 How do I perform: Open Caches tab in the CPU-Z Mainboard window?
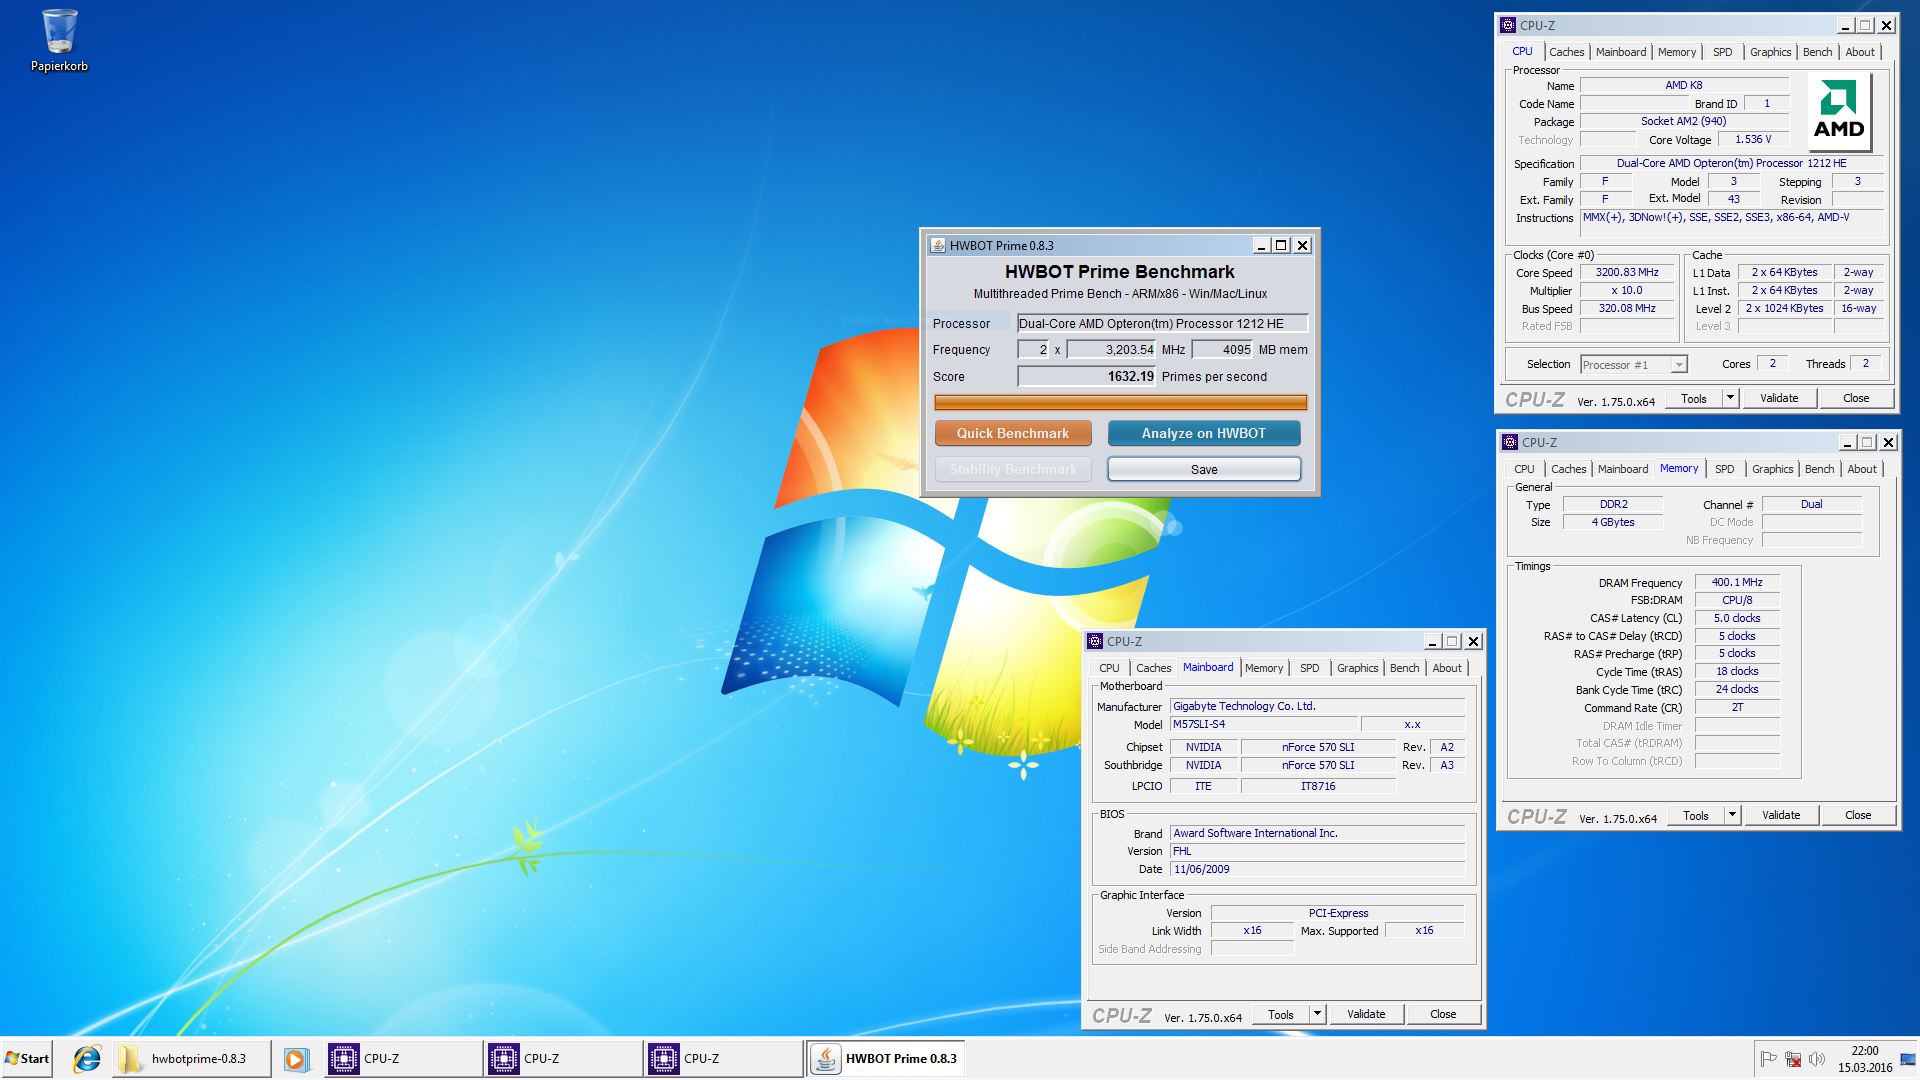point(1153,668)
